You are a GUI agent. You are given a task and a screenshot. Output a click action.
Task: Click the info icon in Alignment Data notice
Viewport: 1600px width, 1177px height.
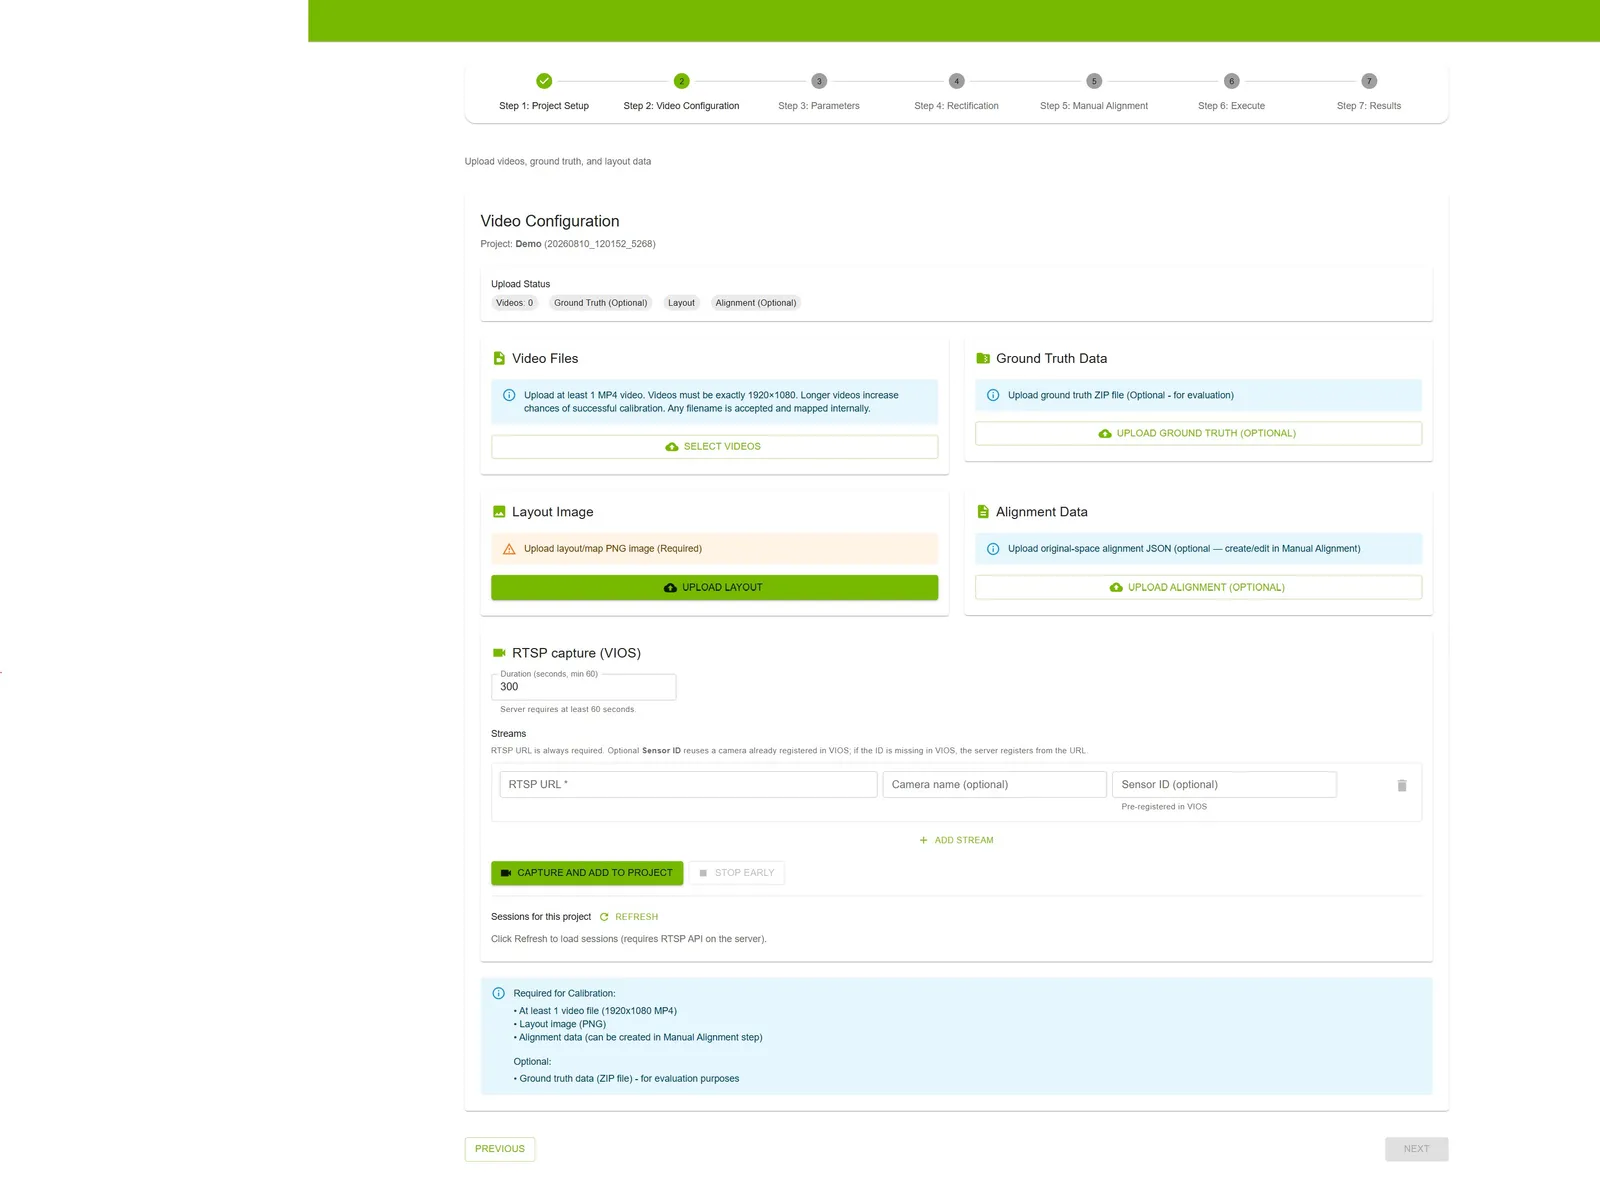click(993, 549)
